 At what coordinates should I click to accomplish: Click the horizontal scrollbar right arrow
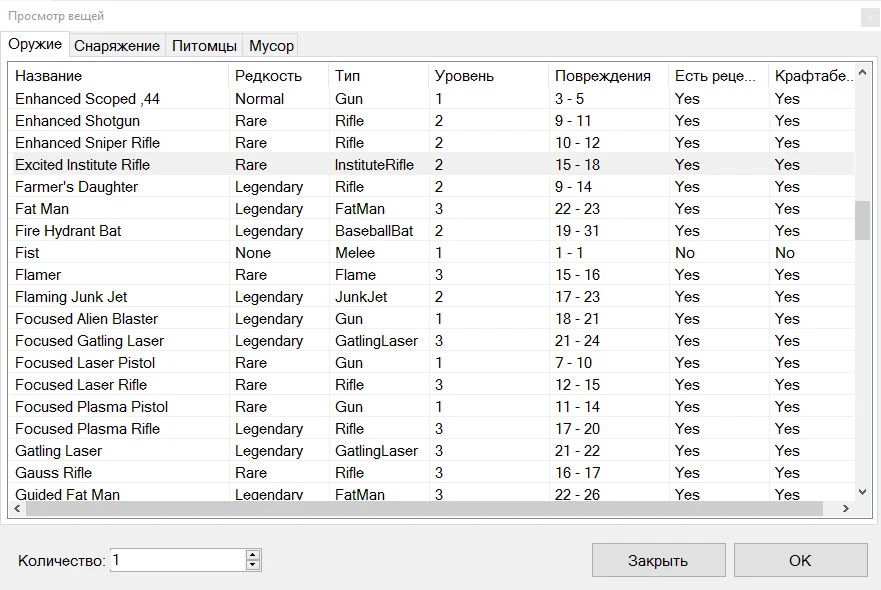coord(845,508)
